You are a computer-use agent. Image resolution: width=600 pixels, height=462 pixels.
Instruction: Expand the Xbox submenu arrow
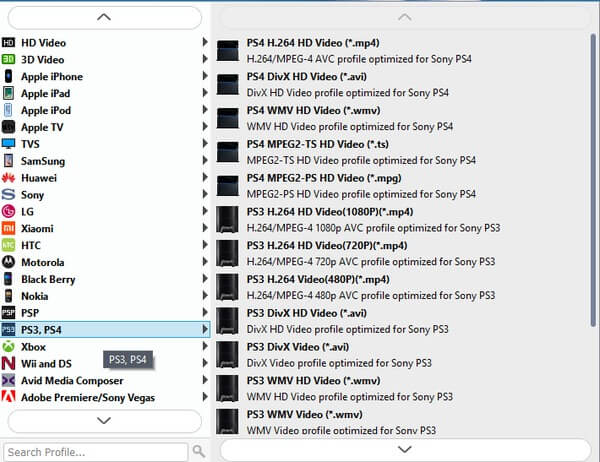coord(205,346)
